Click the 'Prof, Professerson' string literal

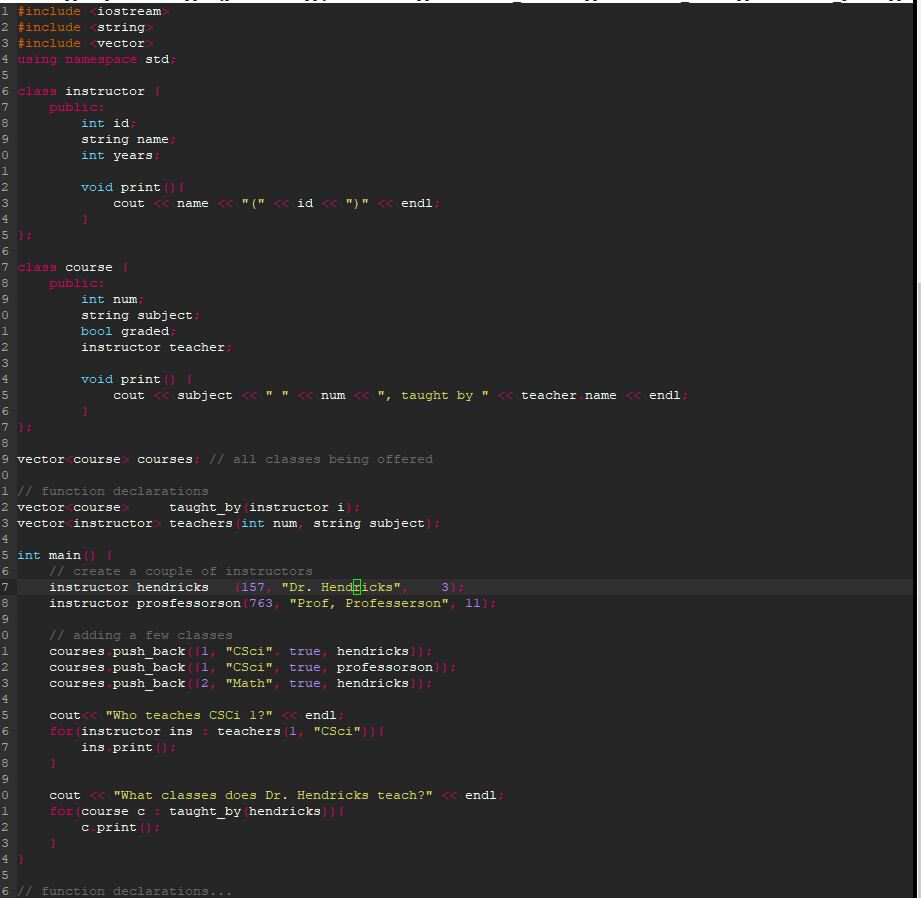pos(369,603)
